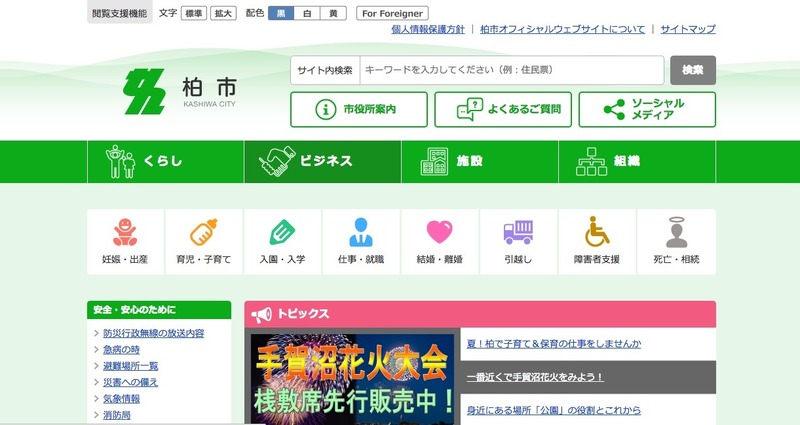The image size is (800, 425).
Task: Open the 入園・入学 pencil icon
Action: [282, 233]
